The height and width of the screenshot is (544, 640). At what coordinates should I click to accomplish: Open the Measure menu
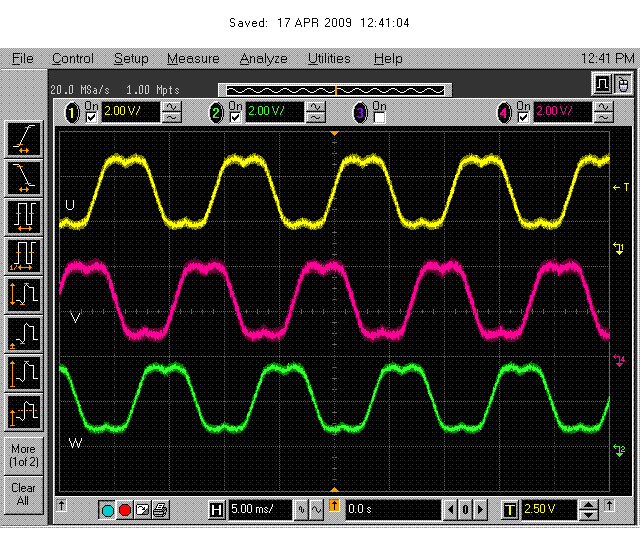tap(193, 59)
